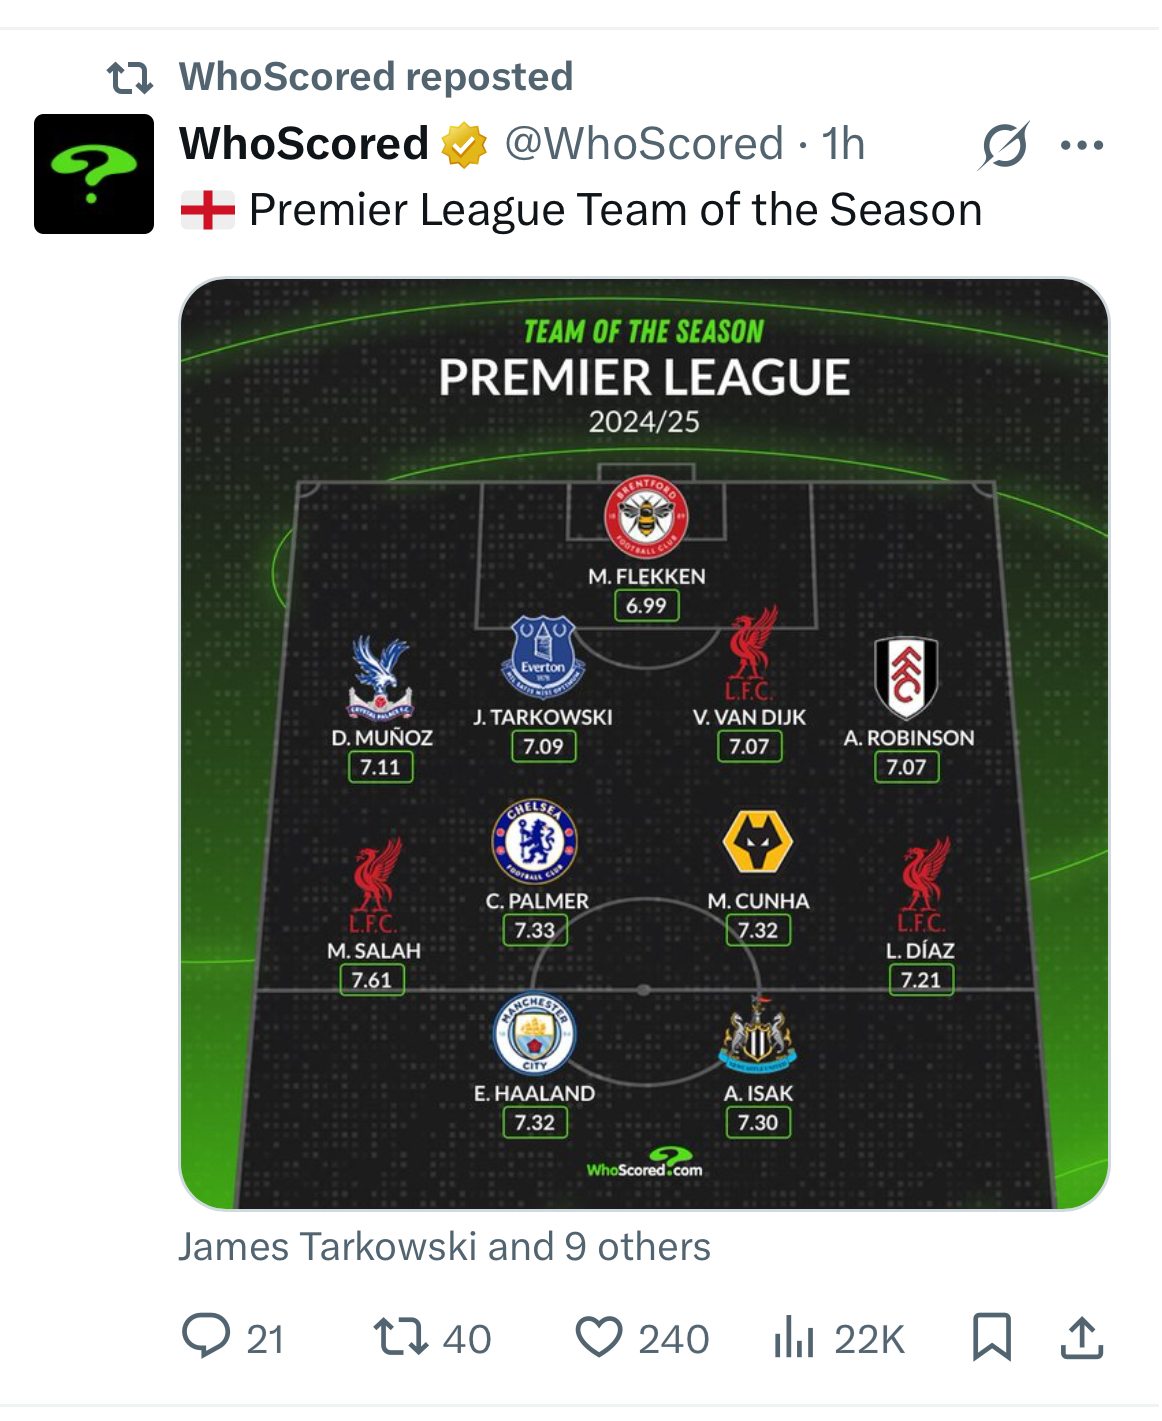
Task: Bookmark this Team of the Season post
Action: coord(992,1337)
